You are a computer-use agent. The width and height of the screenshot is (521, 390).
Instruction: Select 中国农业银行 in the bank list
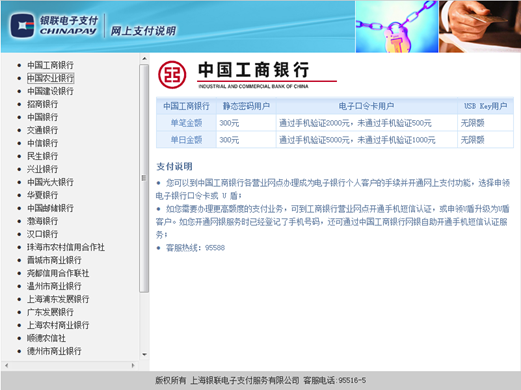[50, 78]
